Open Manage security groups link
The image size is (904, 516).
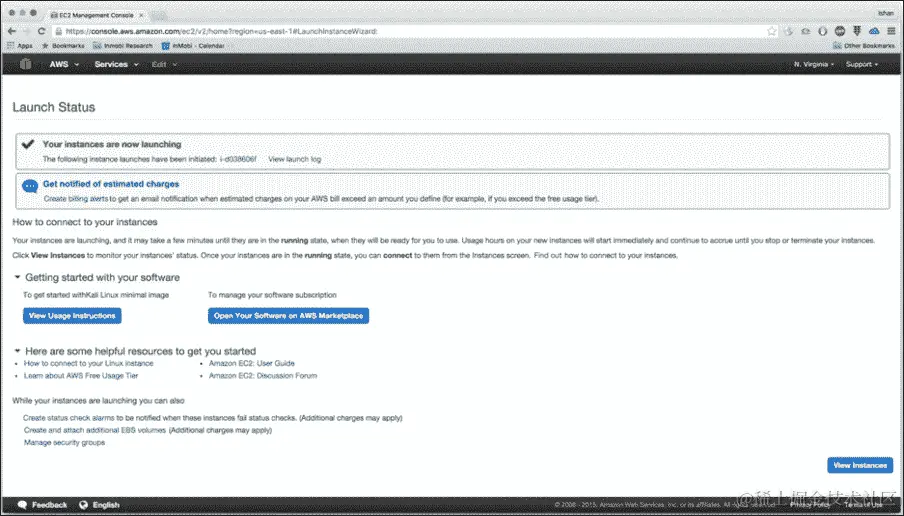tap(64, 443)
